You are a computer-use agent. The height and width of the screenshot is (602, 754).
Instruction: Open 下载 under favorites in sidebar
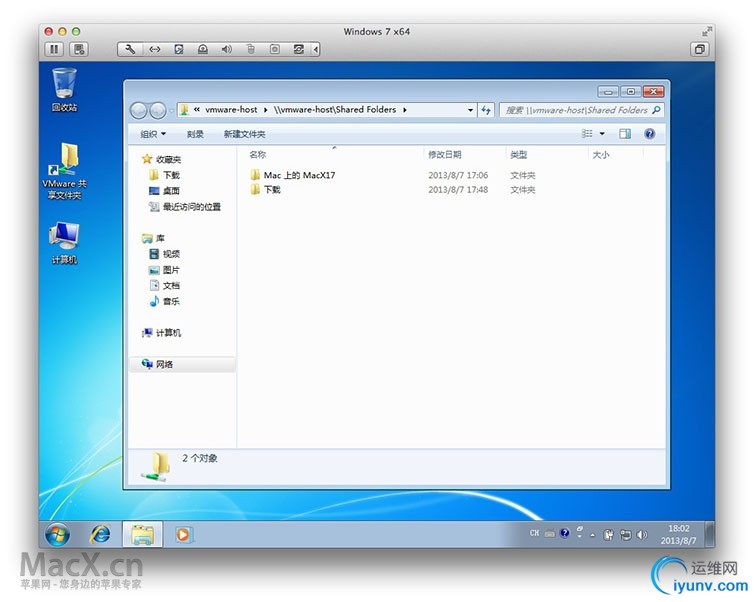(x=164, y=175)
